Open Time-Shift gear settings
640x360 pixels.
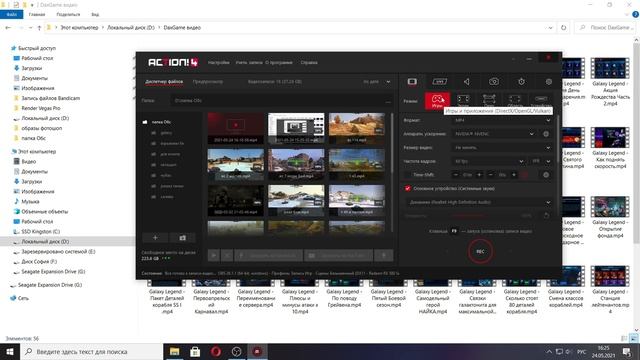[x=546, y=175]
